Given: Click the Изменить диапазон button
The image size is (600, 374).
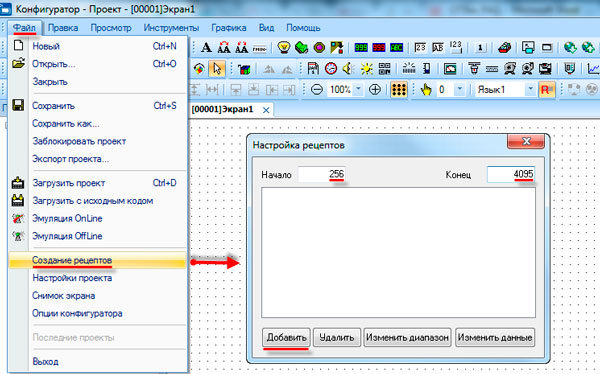Looking at the screenshot, I should point(407,338).
